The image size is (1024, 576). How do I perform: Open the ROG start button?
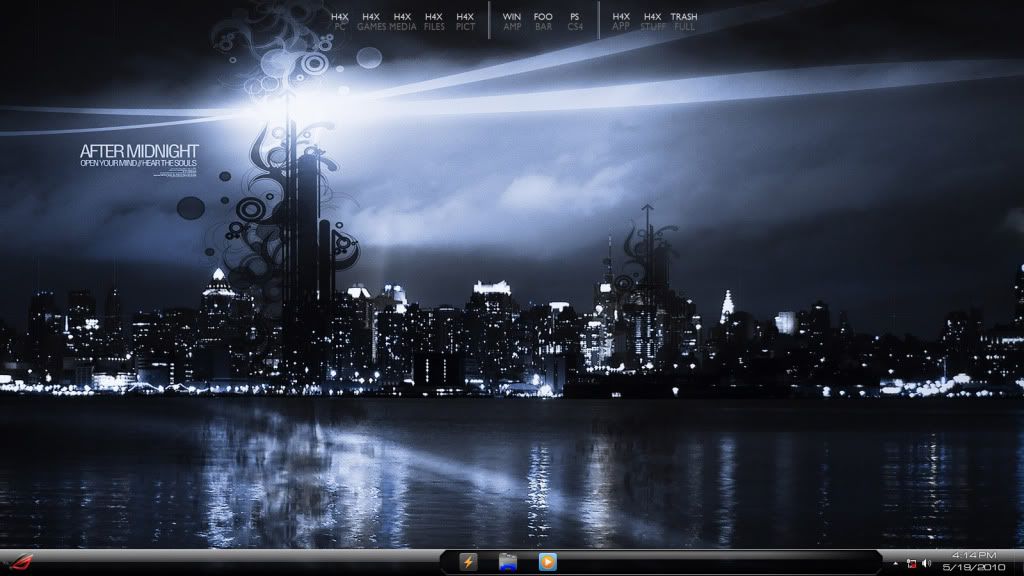tap(19, 560)
